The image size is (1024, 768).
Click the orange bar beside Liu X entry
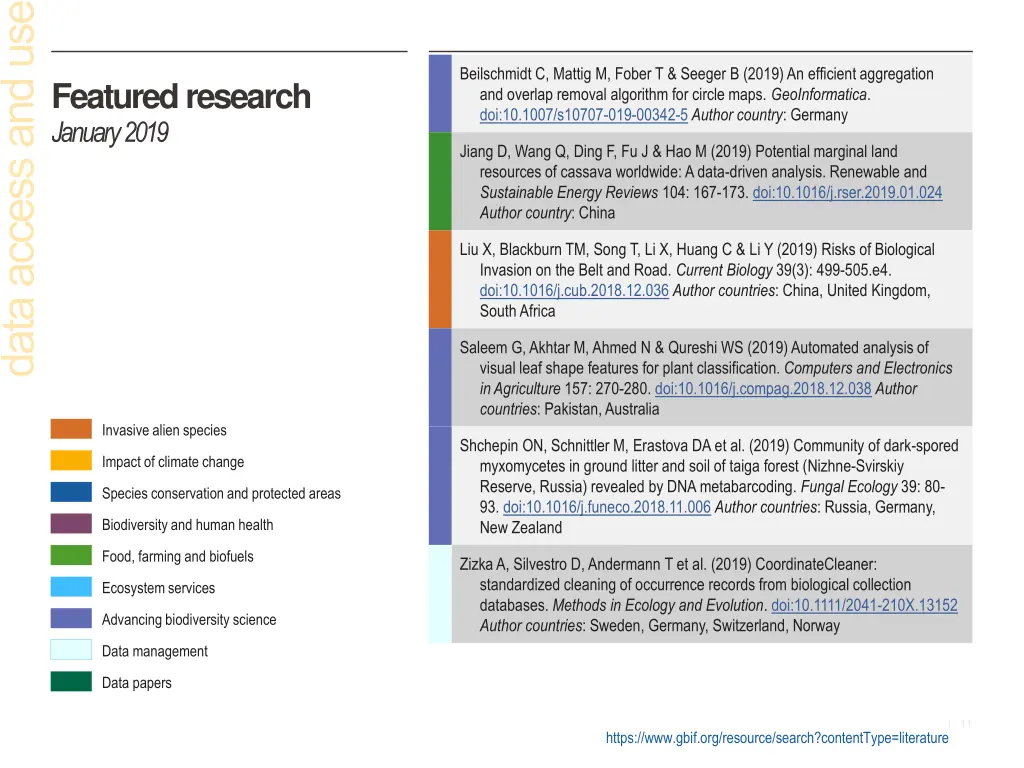click(440, 280)
